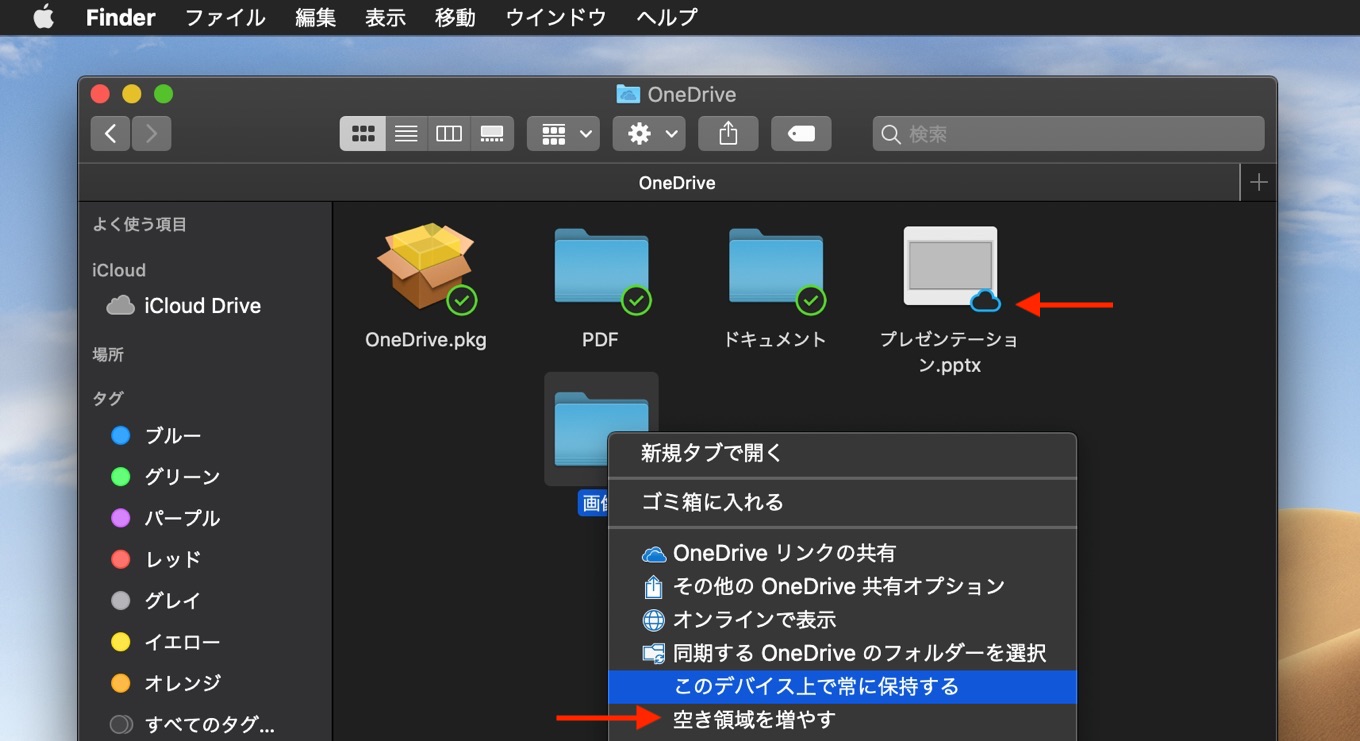This screenshot has width=1360, height=741.
Task: Switch to list view
Action: tap(406, 133)
